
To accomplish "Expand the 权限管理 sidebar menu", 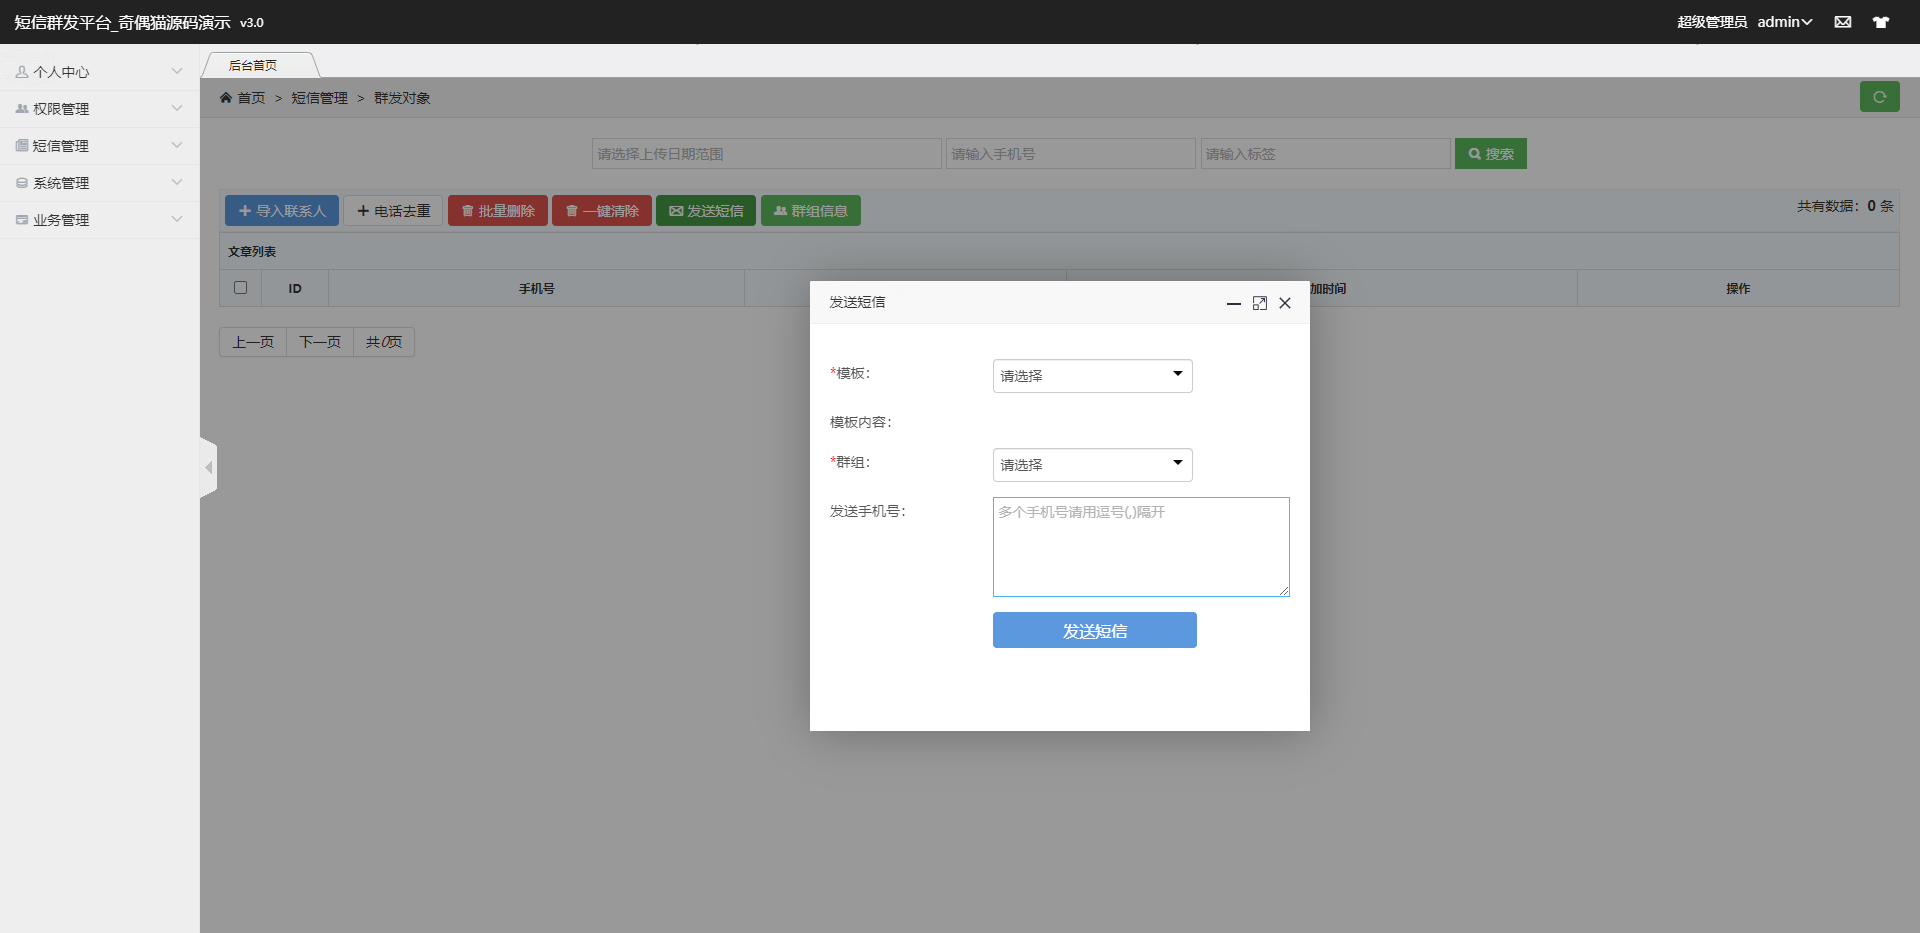I will (x=100, y=109).
